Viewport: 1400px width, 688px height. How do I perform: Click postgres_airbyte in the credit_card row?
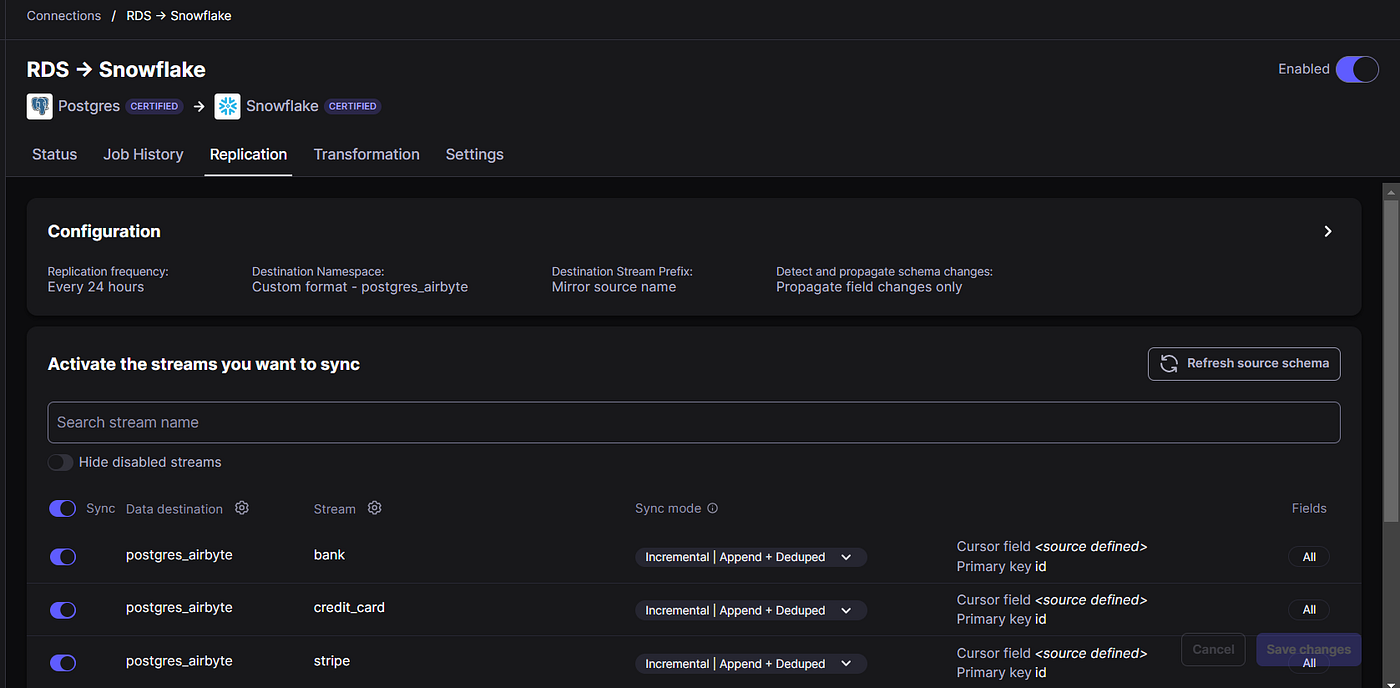coord(179,607)
